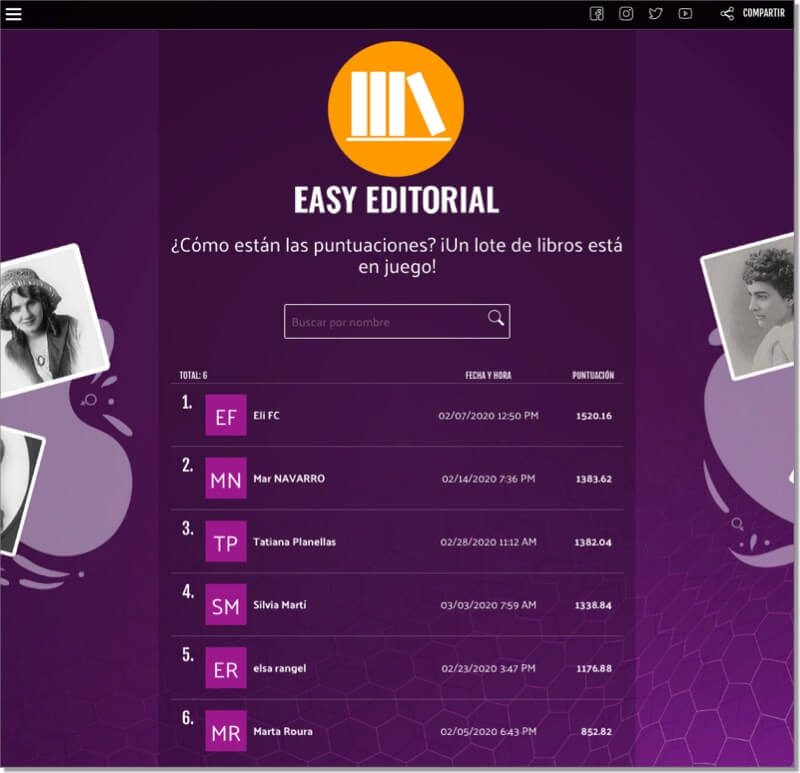Click the COMPARTIR button
The image size is (800, 773).
763,14
